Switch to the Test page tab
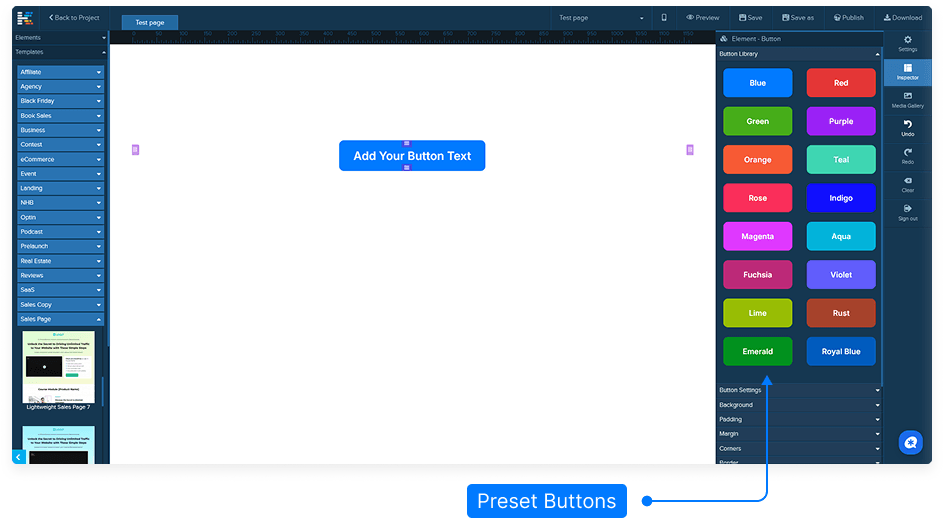This screenshot has height=518, width=944. tap(150, 22)
